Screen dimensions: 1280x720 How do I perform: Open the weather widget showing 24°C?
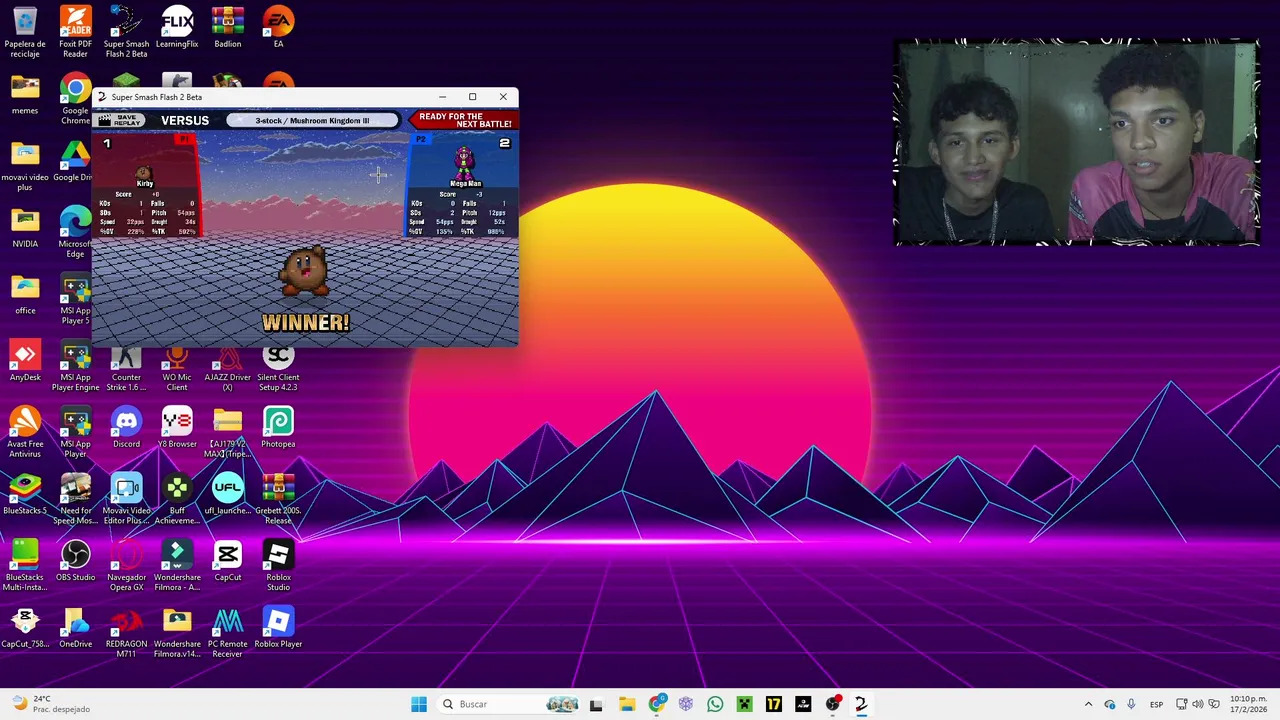point(50,704)
